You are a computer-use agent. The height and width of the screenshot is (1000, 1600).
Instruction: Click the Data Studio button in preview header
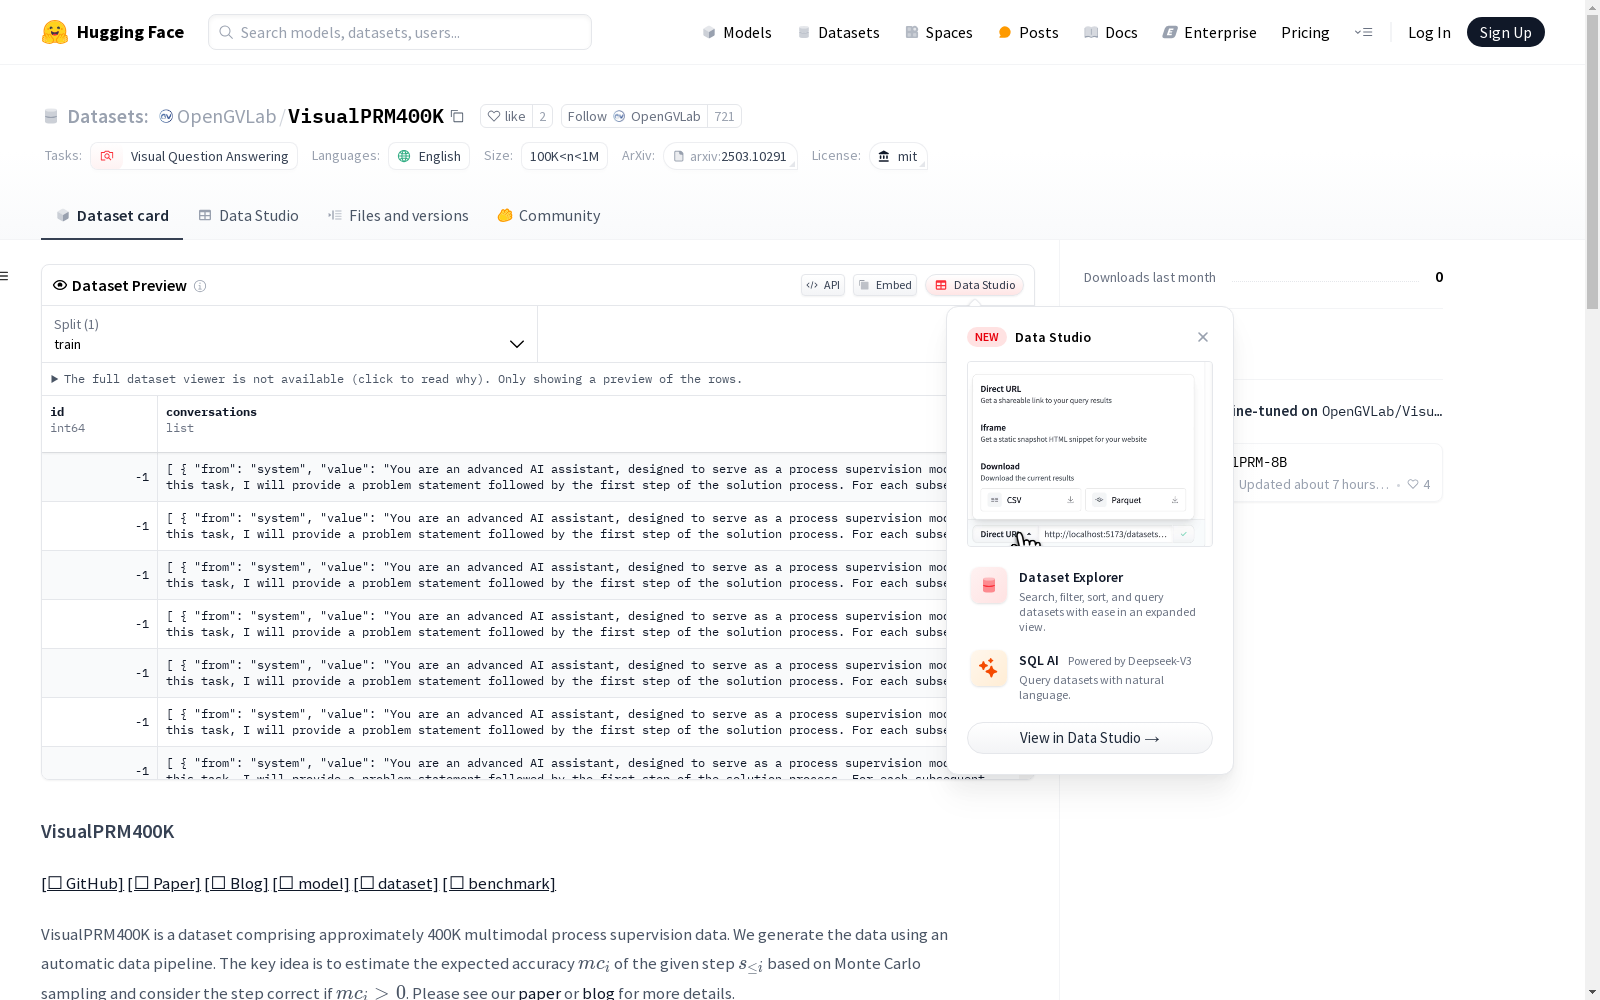pos(974,285)
